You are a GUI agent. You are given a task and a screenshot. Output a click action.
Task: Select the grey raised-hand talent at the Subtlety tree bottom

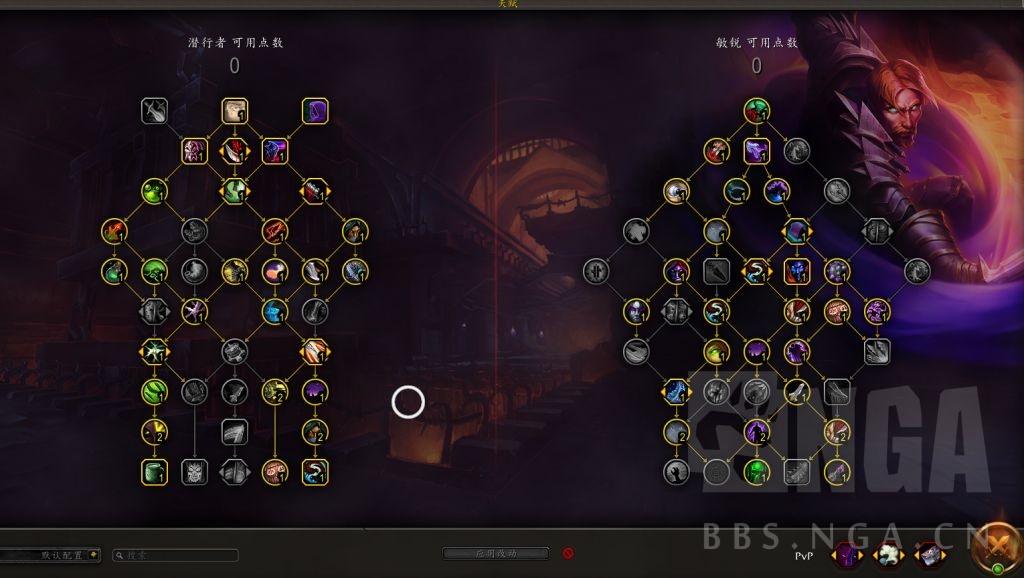676,472
